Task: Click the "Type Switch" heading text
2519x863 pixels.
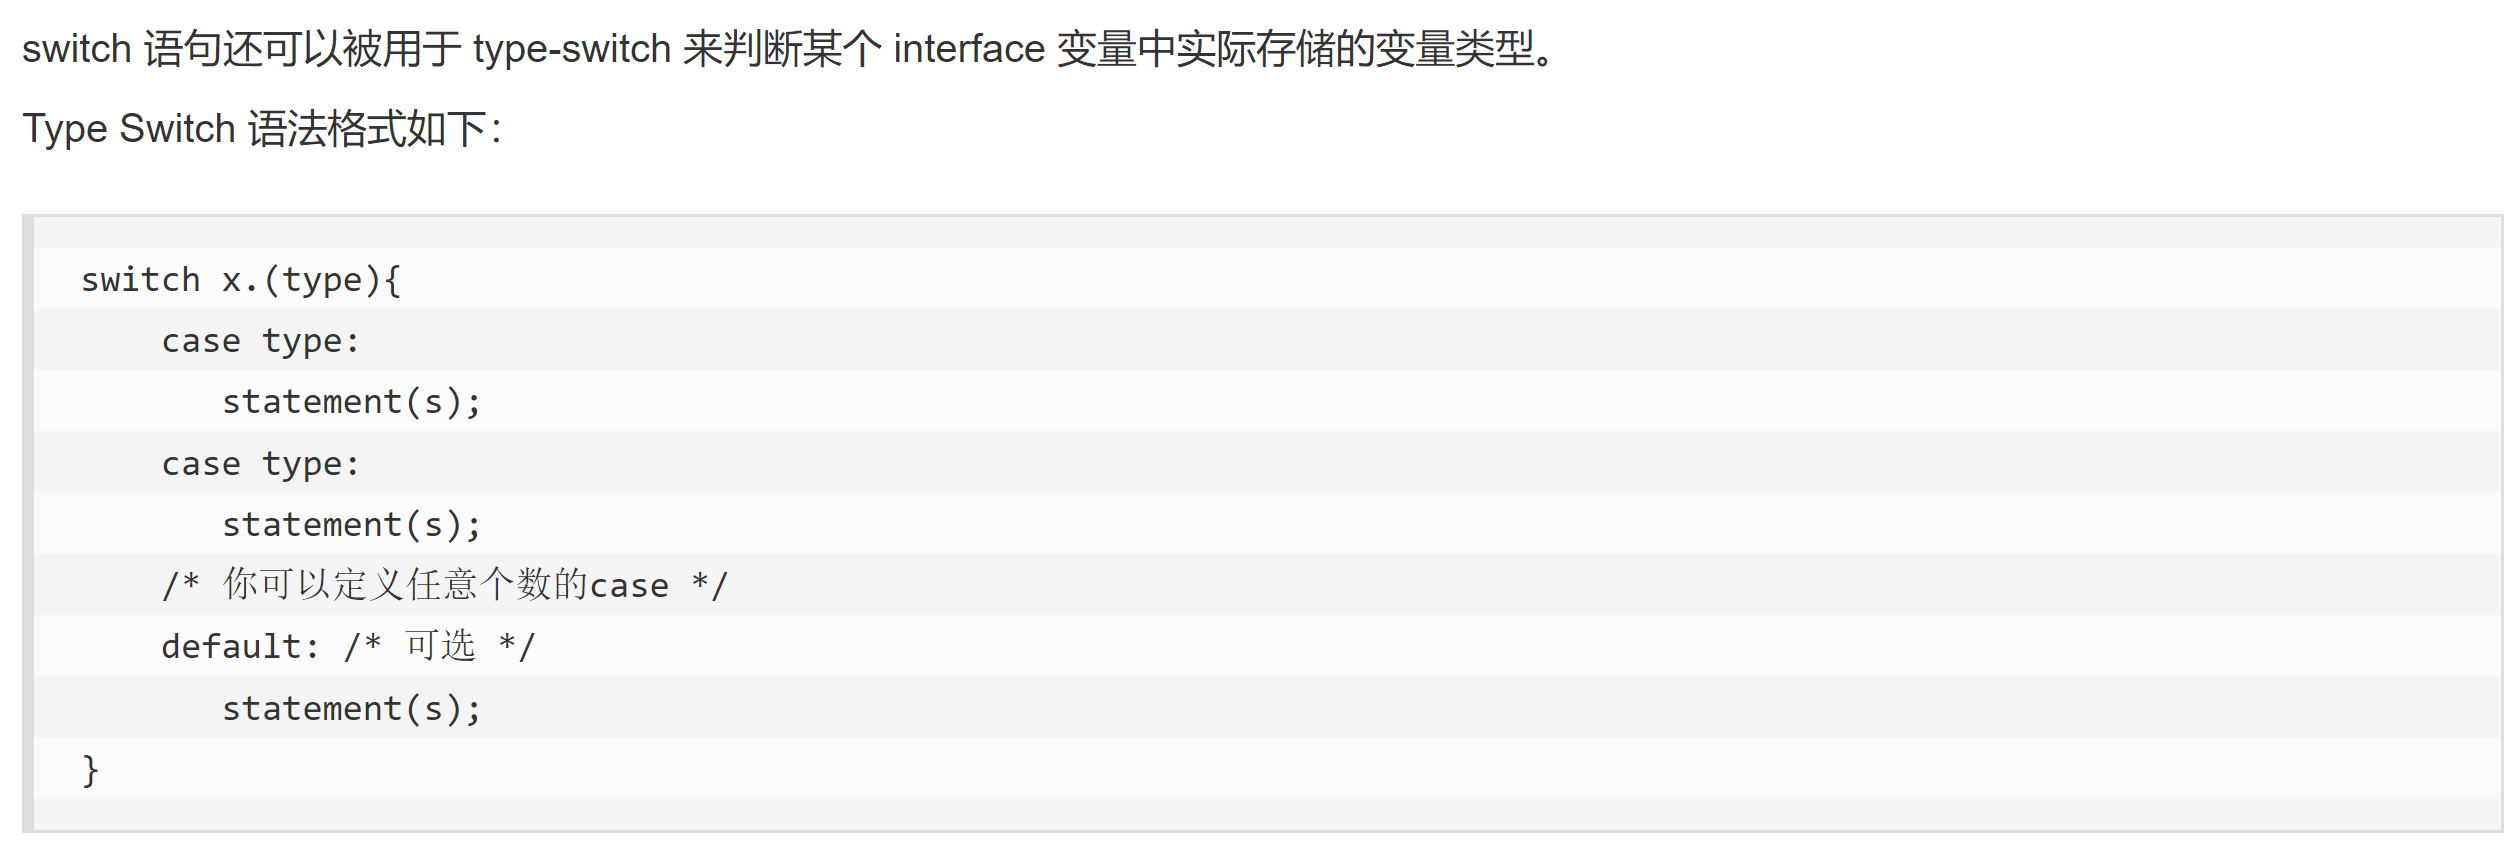Action: (128, 129)
